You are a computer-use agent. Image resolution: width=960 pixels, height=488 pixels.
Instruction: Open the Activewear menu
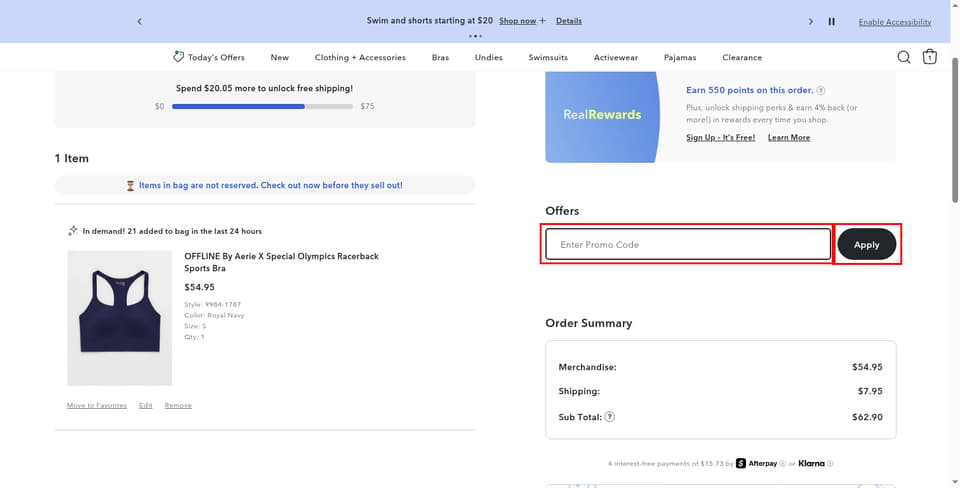[616, 58]
